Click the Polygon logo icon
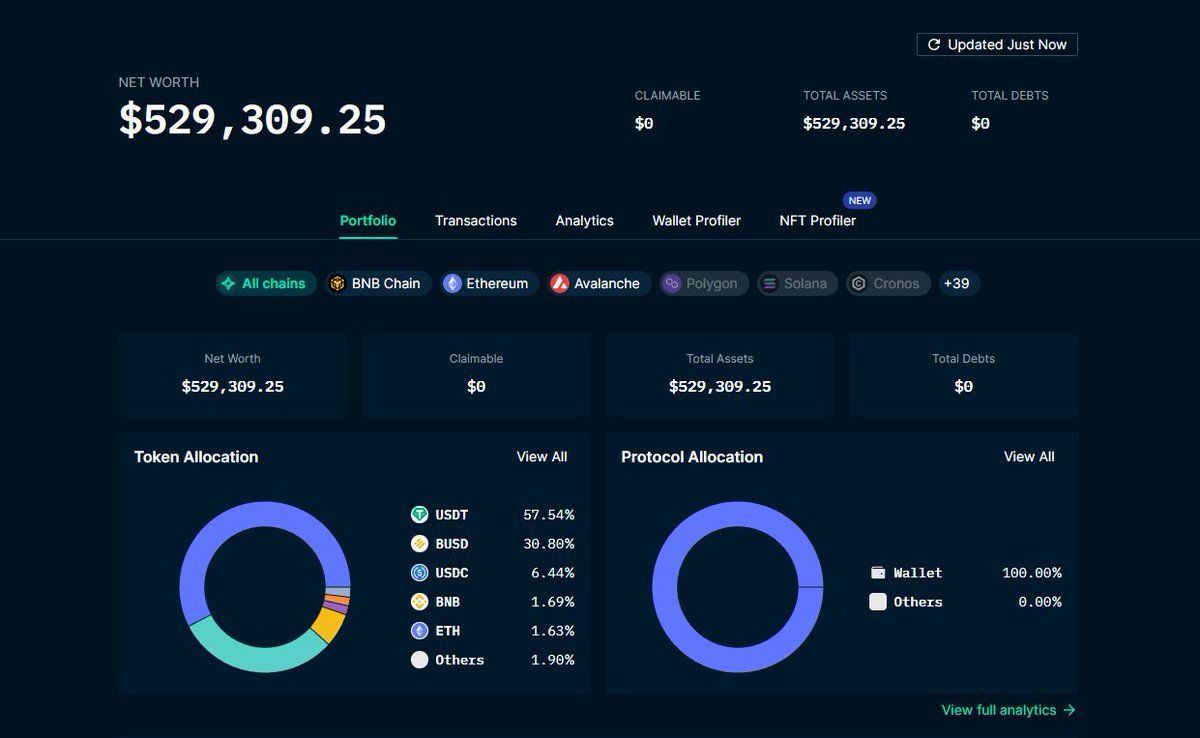1200x738 pixels. [x=671, y=284]
